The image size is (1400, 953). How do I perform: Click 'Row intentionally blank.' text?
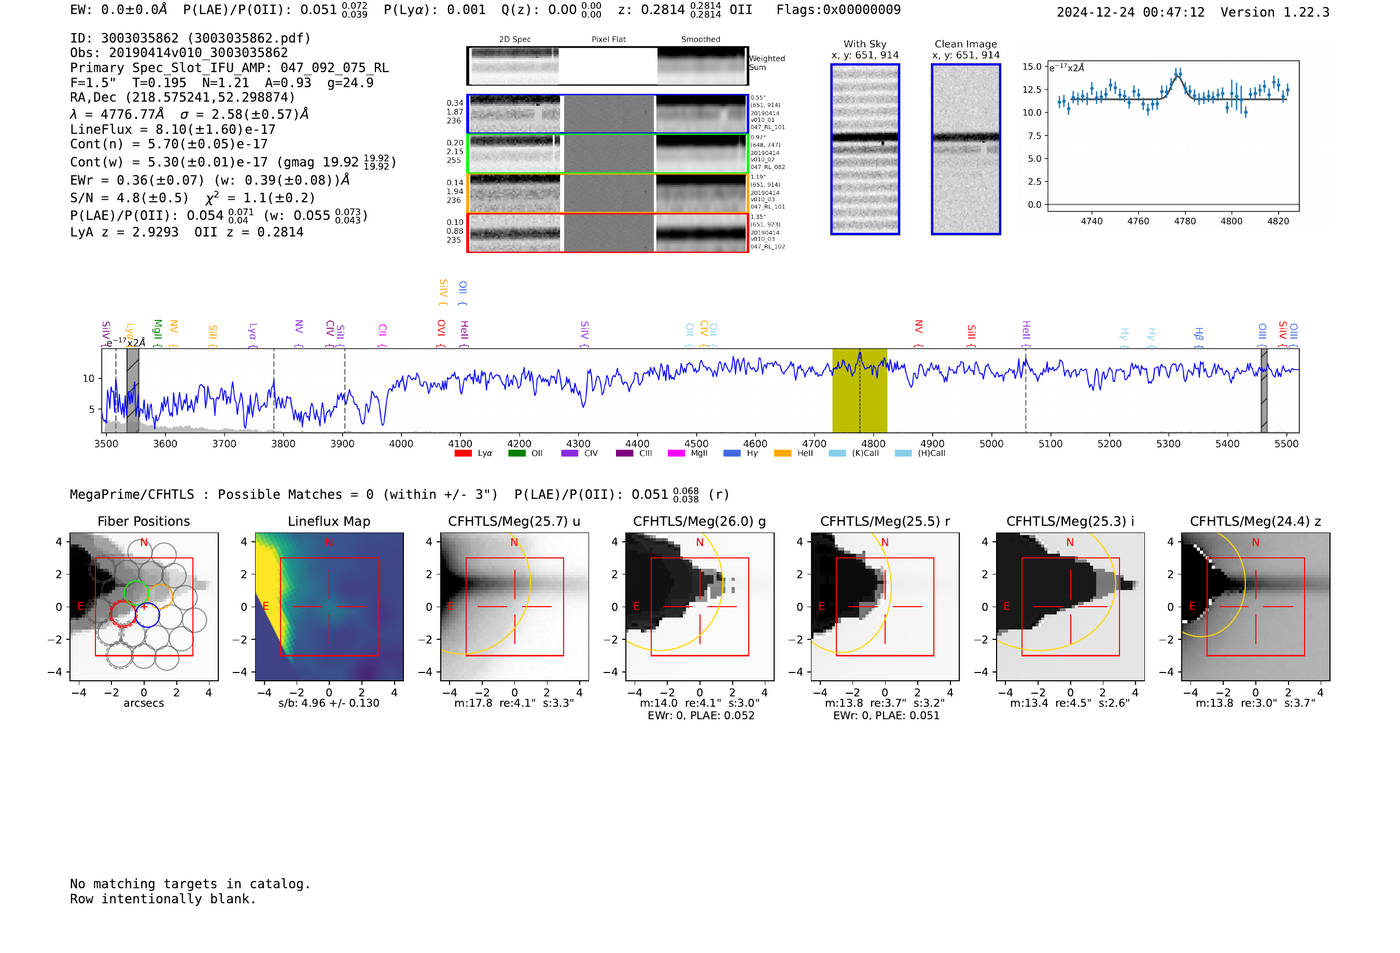[x=163, y=899]
